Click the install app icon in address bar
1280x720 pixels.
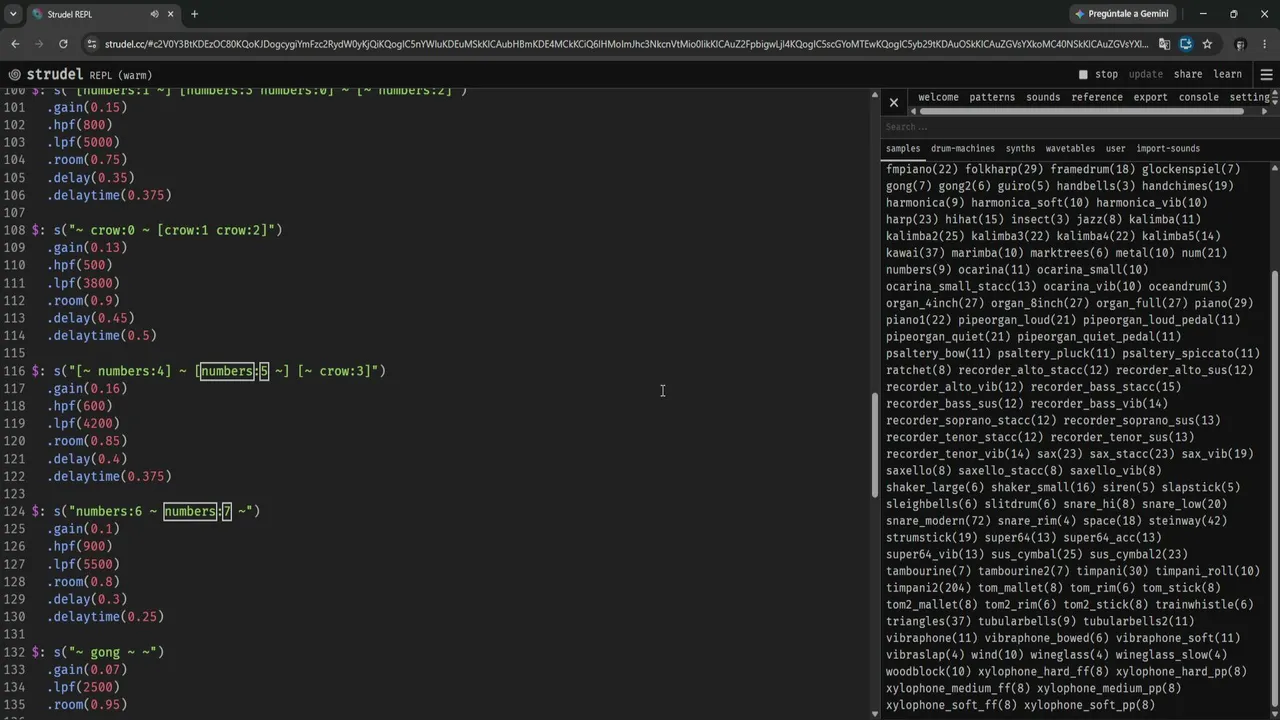coord(1186,44)
